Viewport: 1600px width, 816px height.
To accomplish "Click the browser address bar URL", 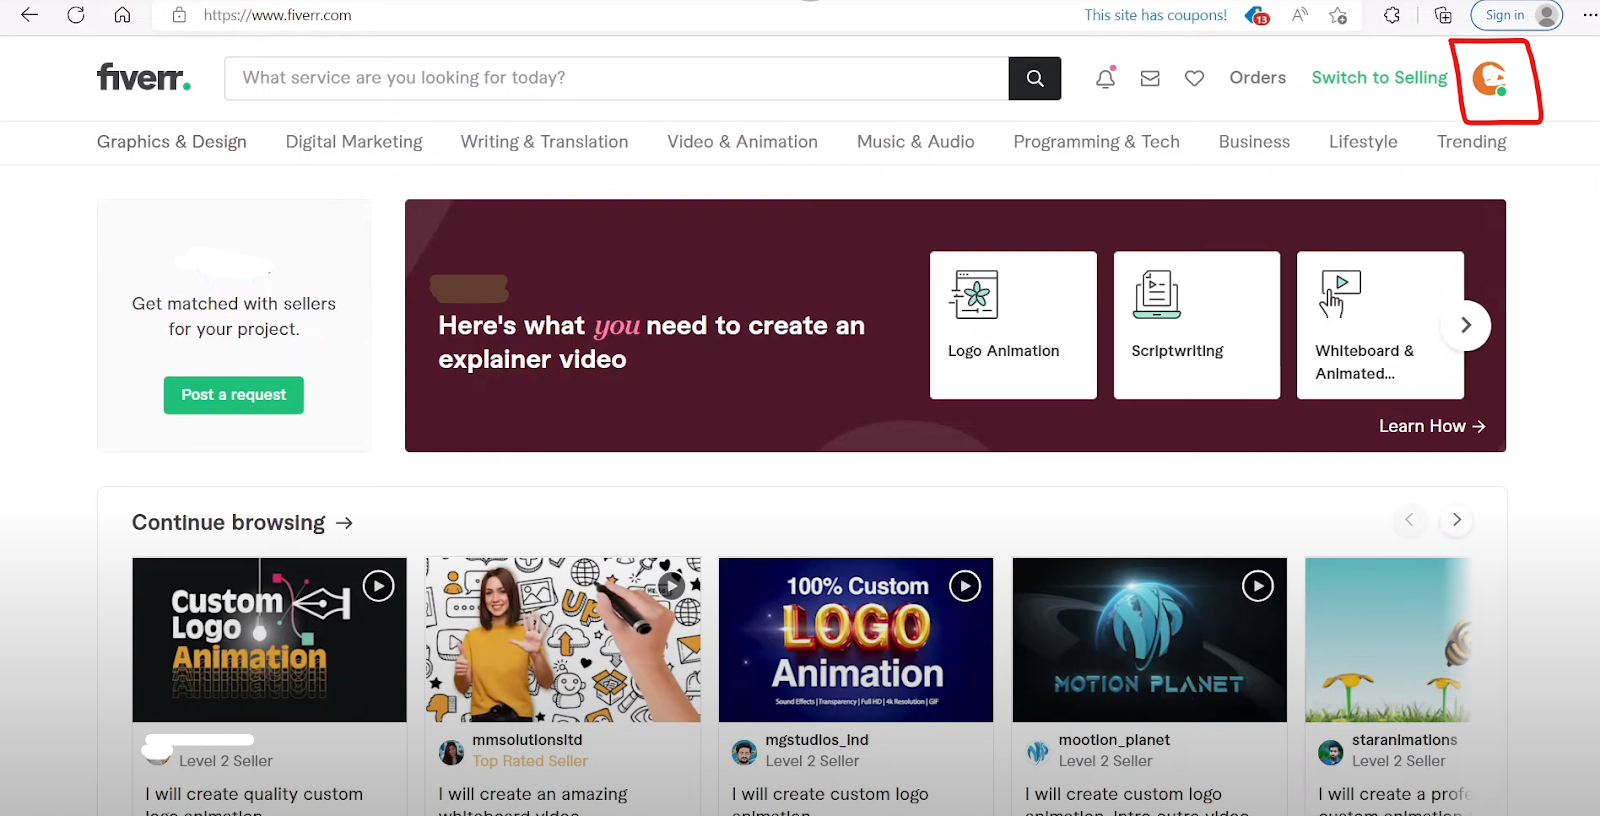I will (x=277, y=15).
